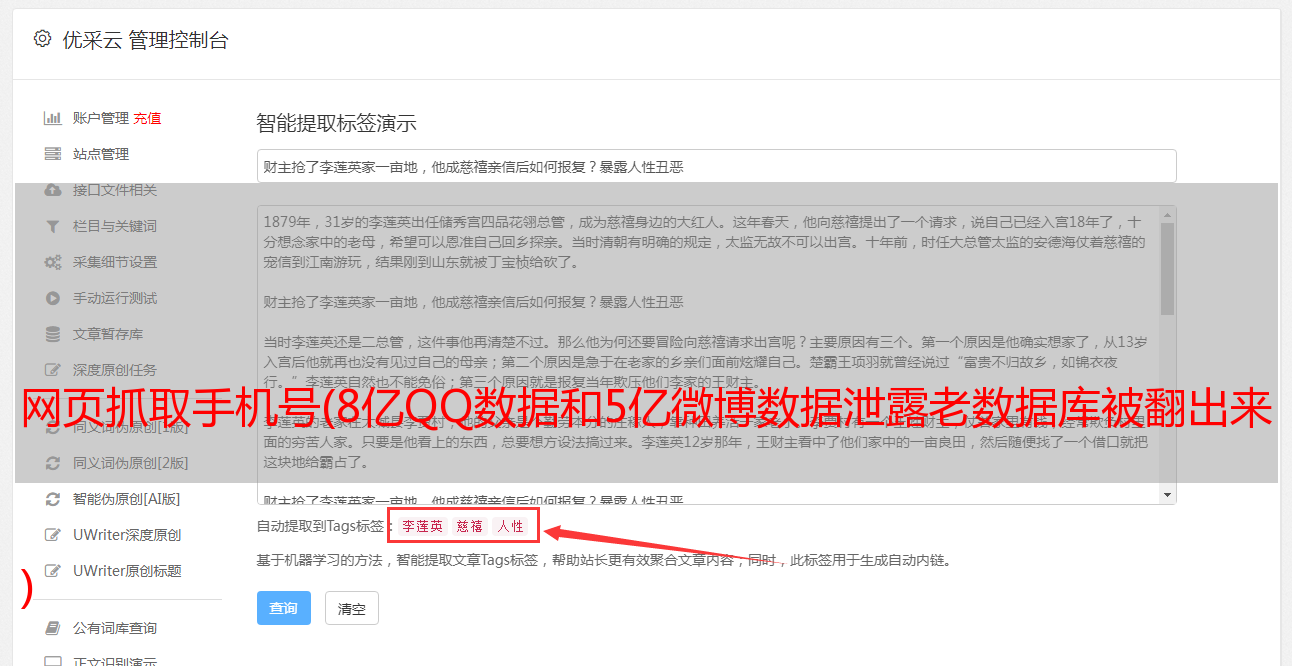Open the 公有词库查询 book icon

point(53,628)
